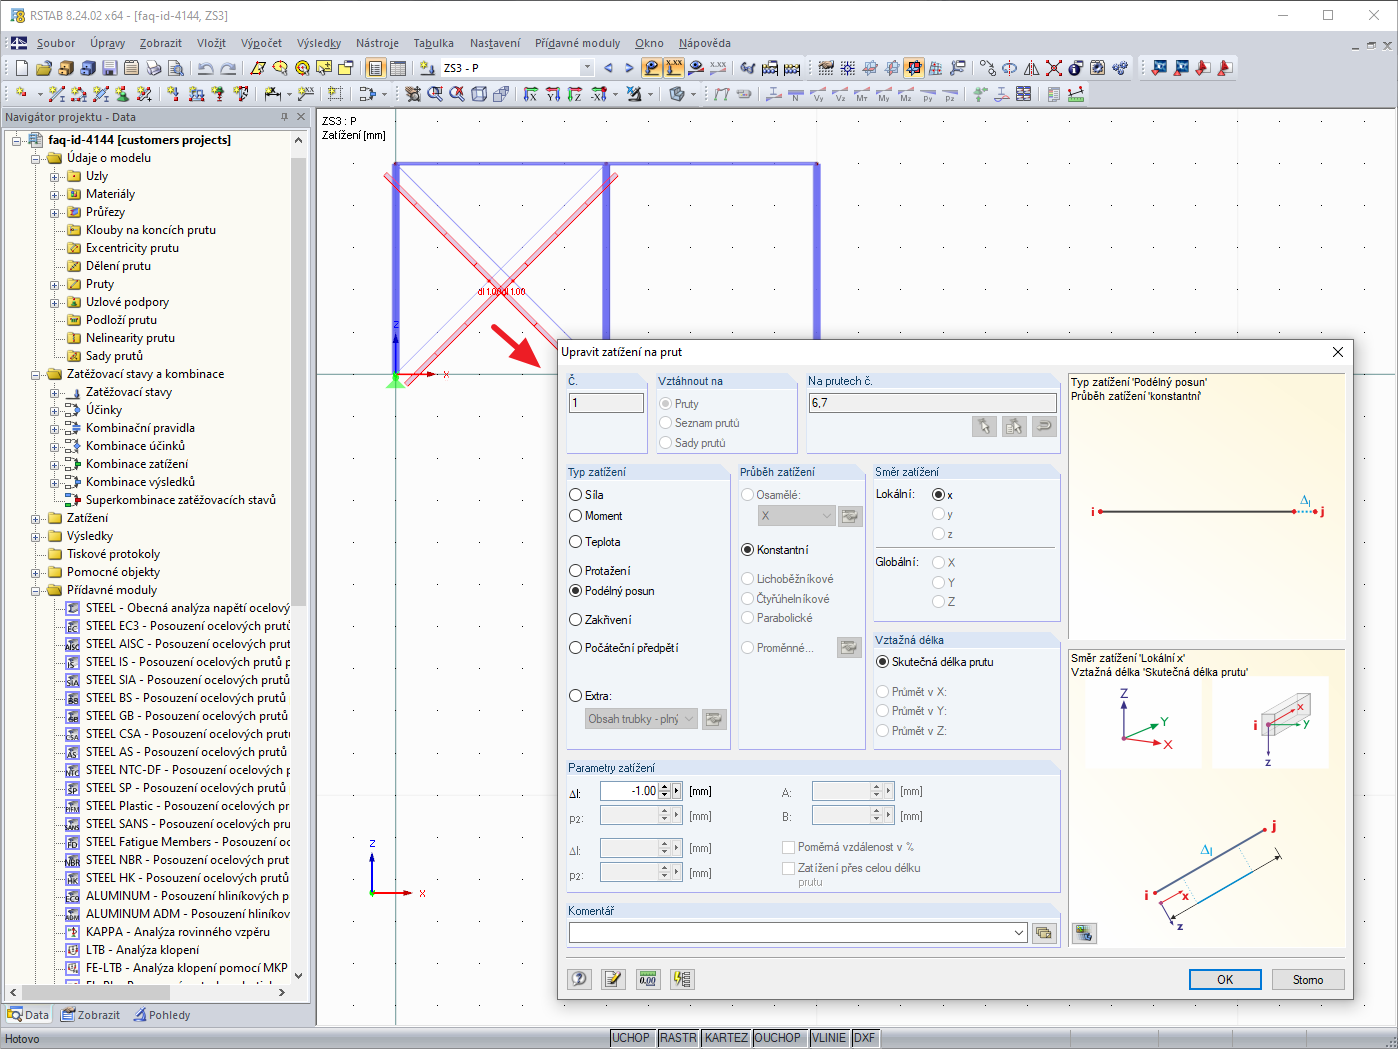Open the help icon in the load dialog
Screen dimensions: 1398x1049
[x=579, y=979]
